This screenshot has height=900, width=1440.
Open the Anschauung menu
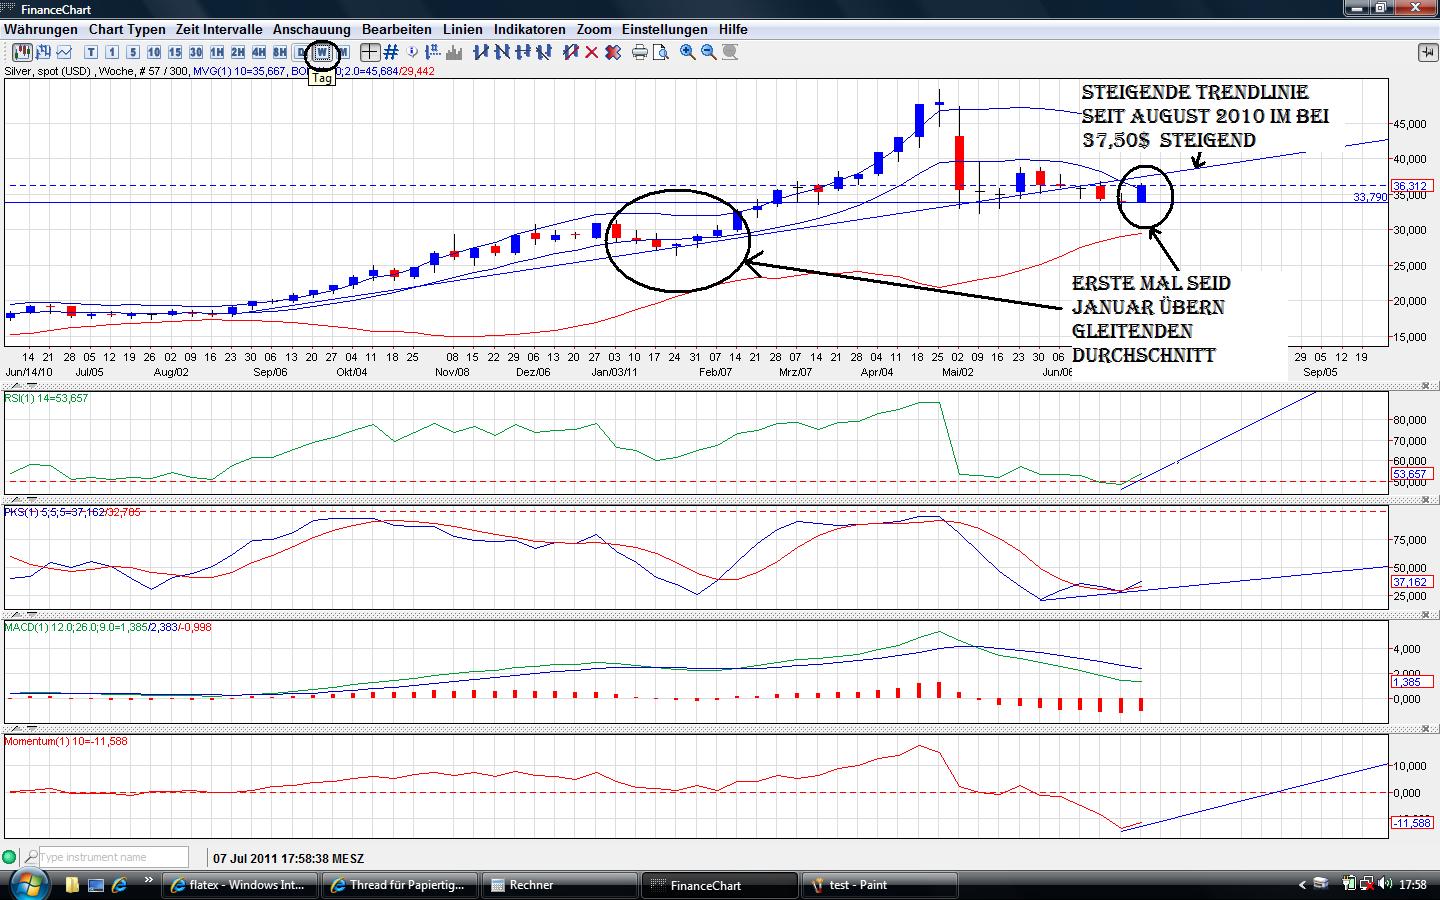click(x=312, y=29)
